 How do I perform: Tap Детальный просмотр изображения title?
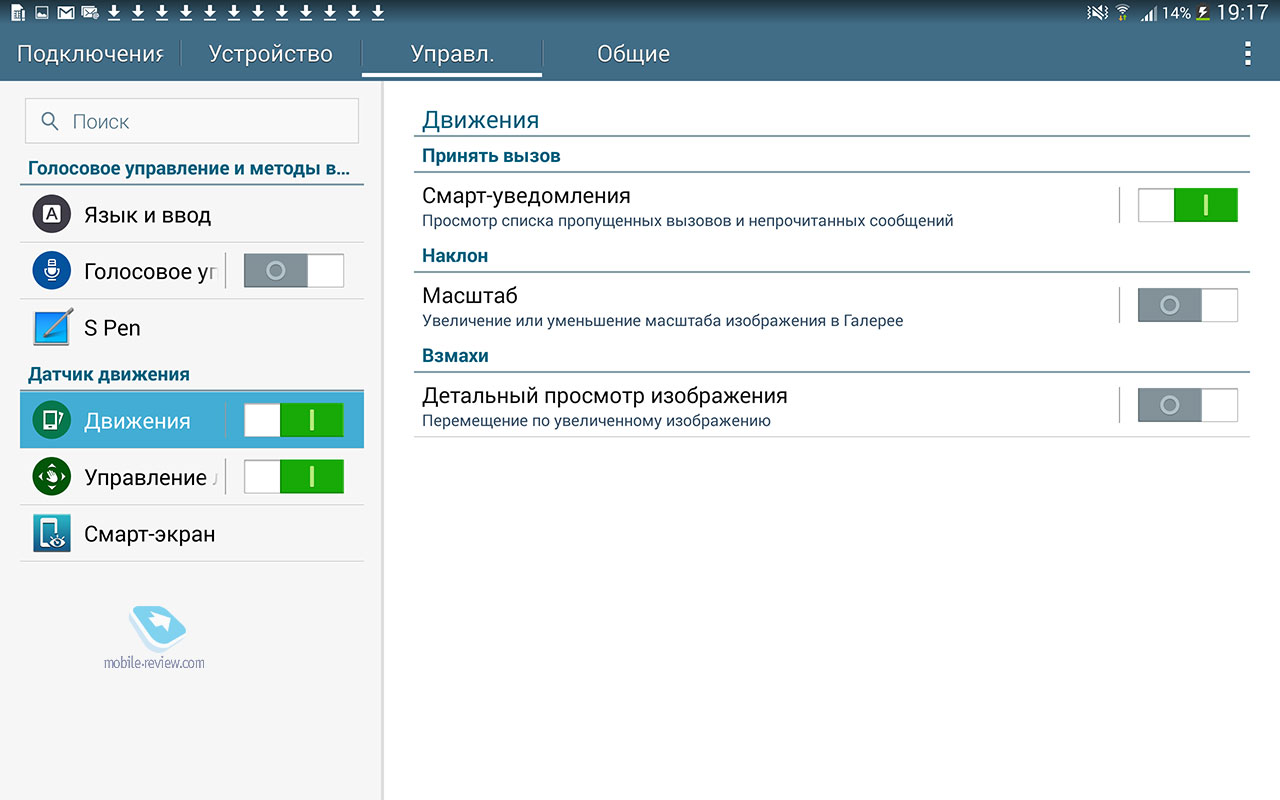(605, 396)
